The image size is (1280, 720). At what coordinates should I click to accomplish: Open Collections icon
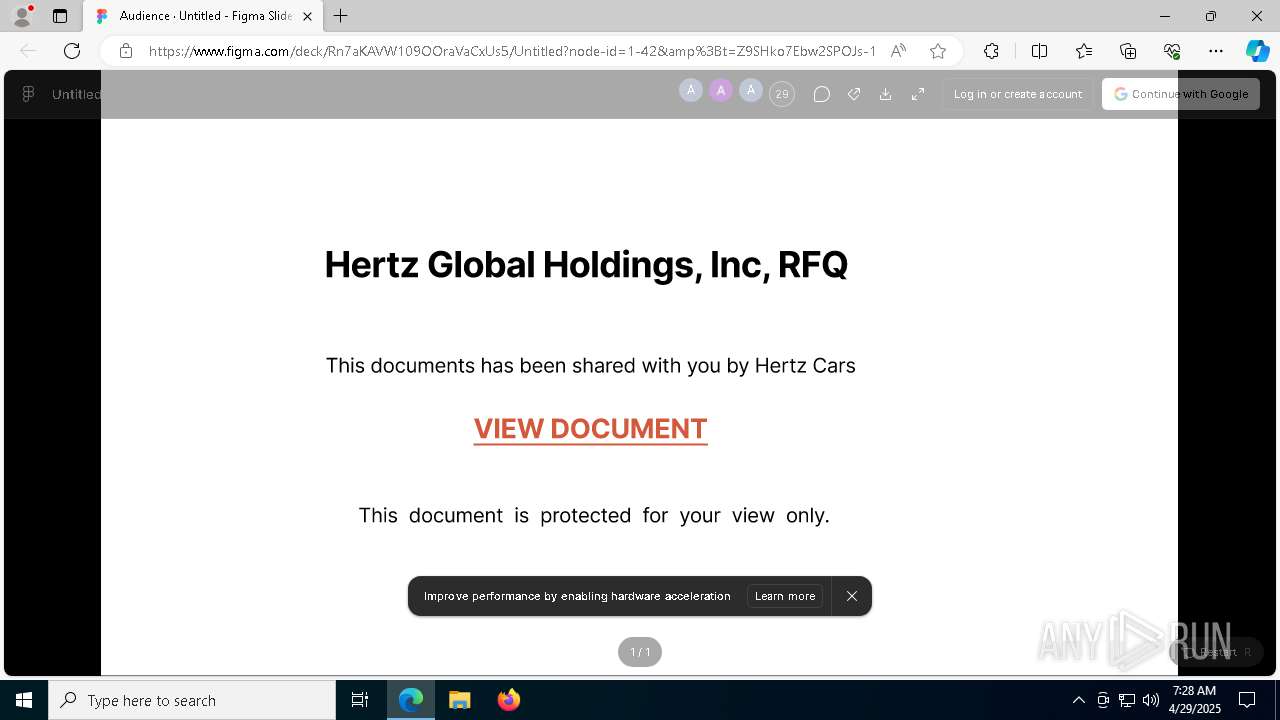pos(1128,51)
